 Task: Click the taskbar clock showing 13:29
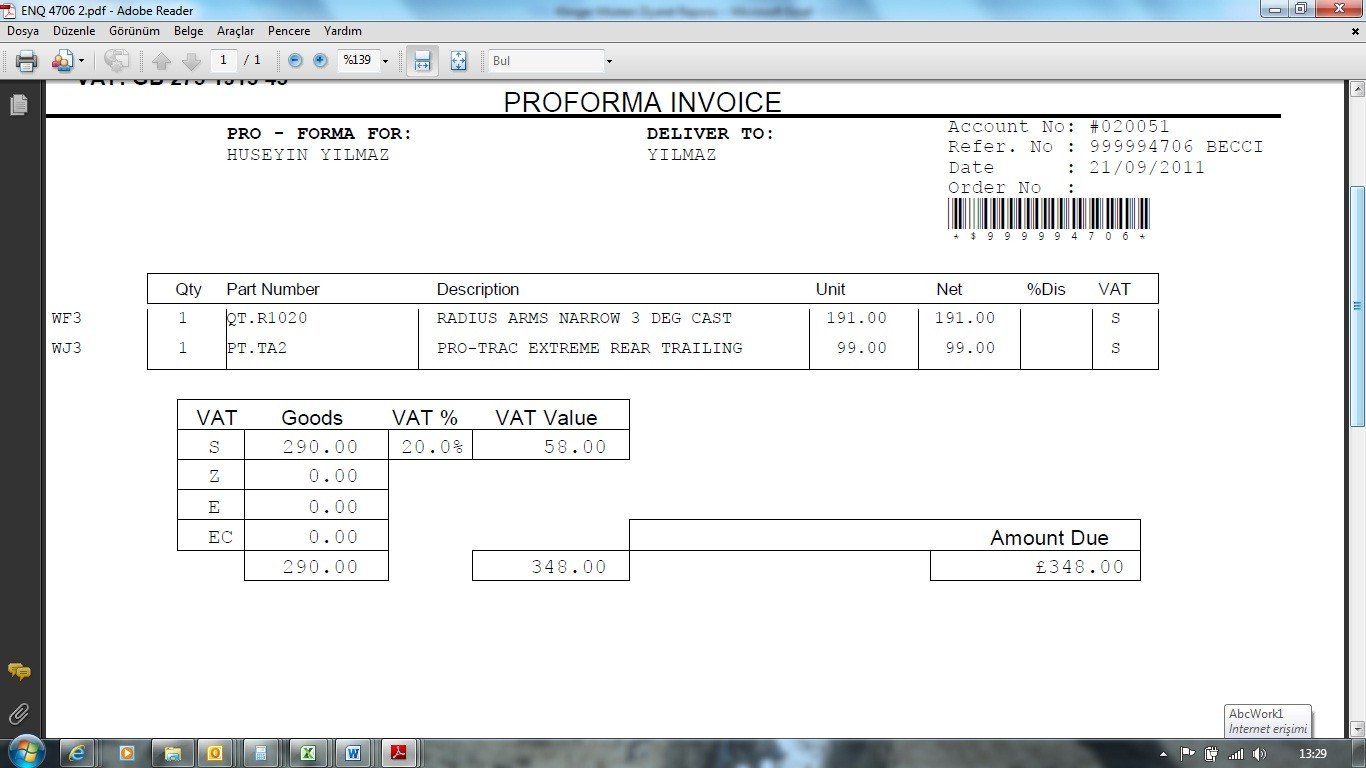1312,754
